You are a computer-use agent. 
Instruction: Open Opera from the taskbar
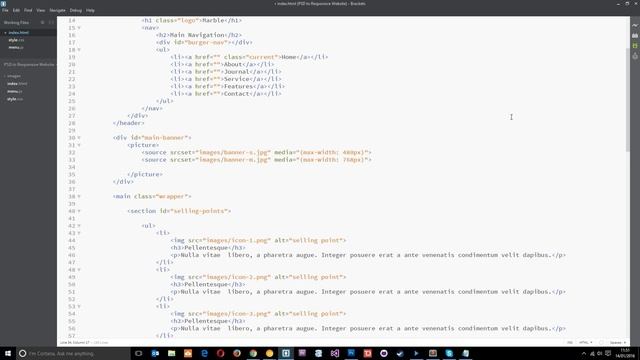[x=220, y=353]
